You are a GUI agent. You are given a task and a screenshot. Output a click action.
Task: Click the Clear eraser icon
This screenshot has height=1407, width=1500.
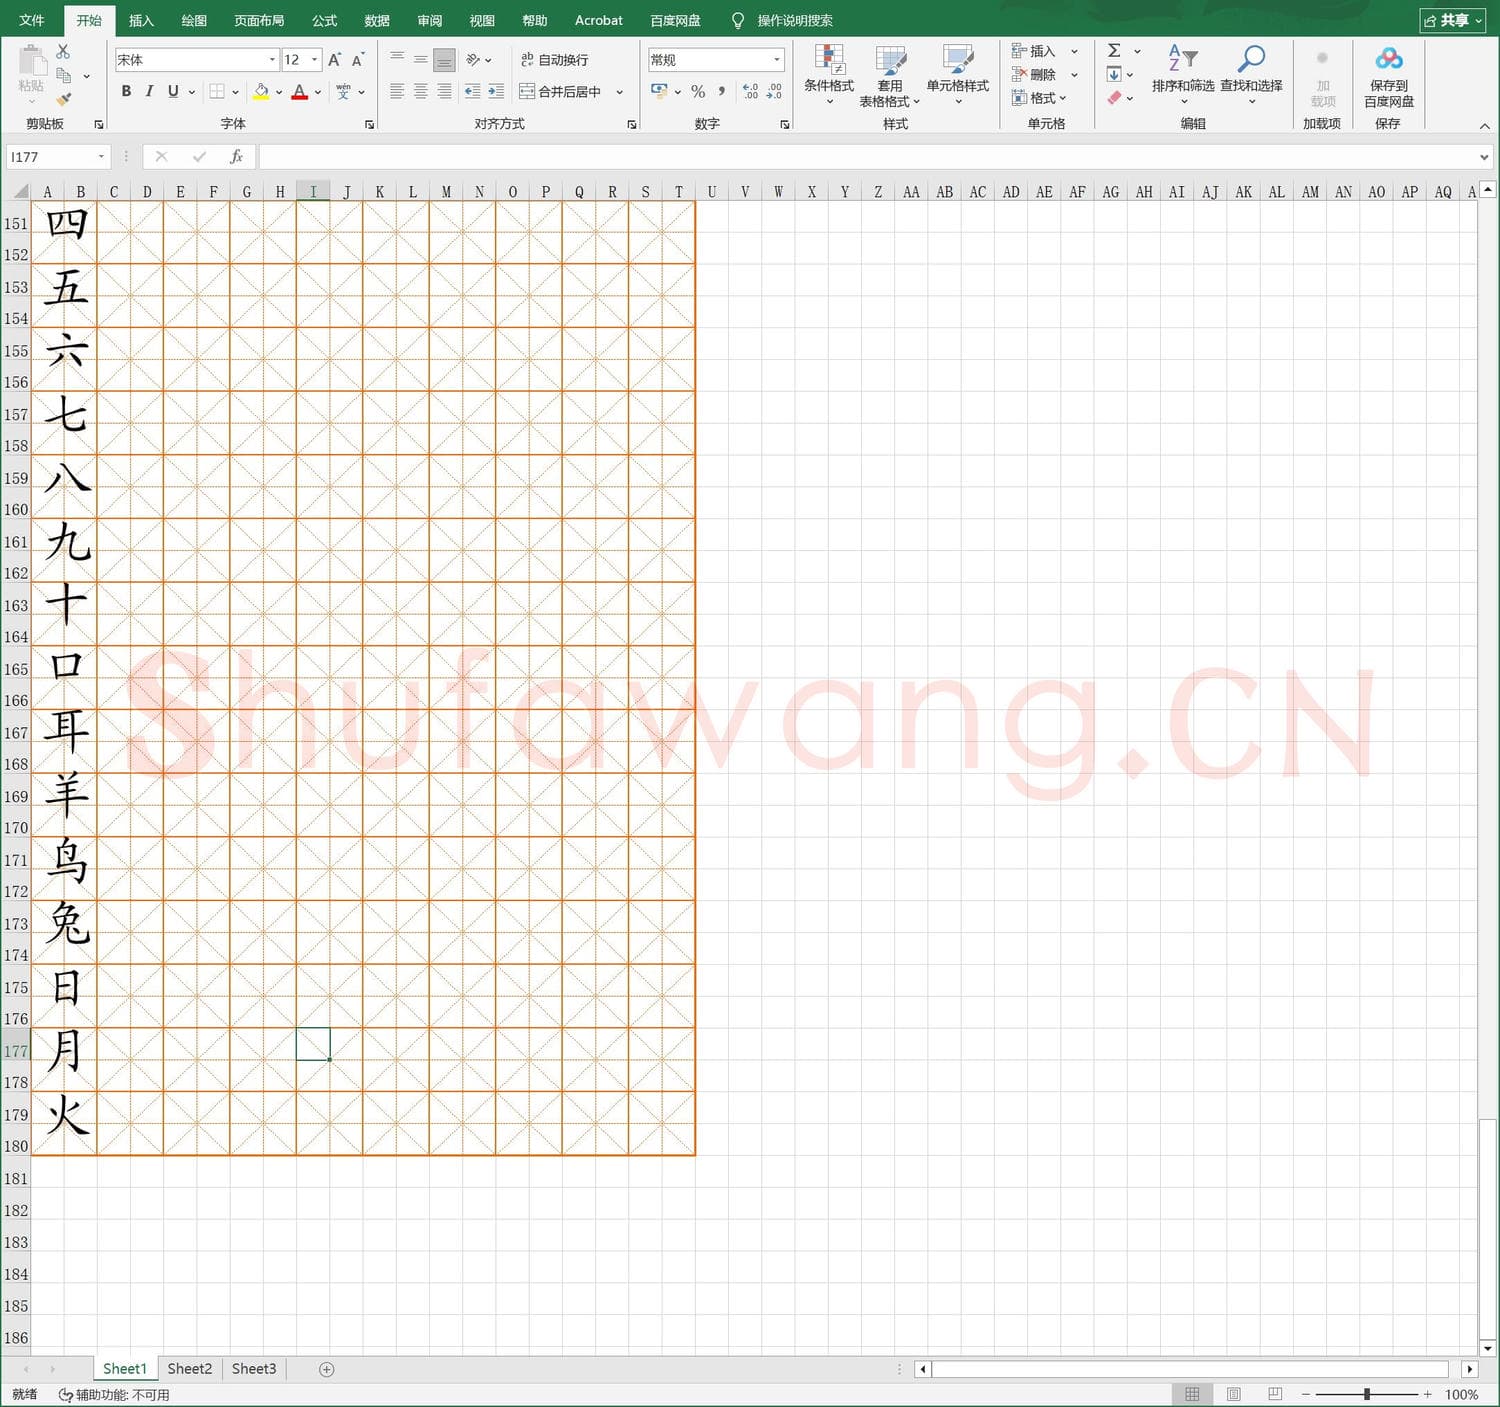click(1114, 98)
